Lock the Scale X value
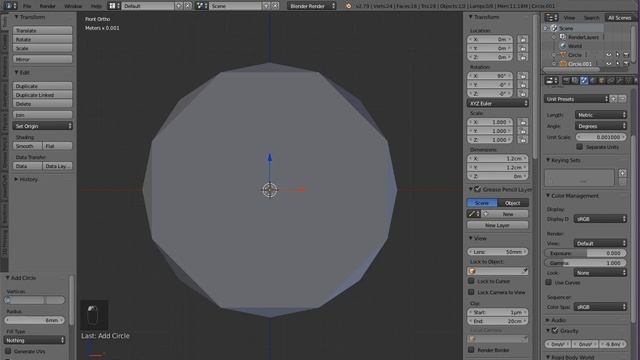The image size is (640, 360). [x=522, y=122]
